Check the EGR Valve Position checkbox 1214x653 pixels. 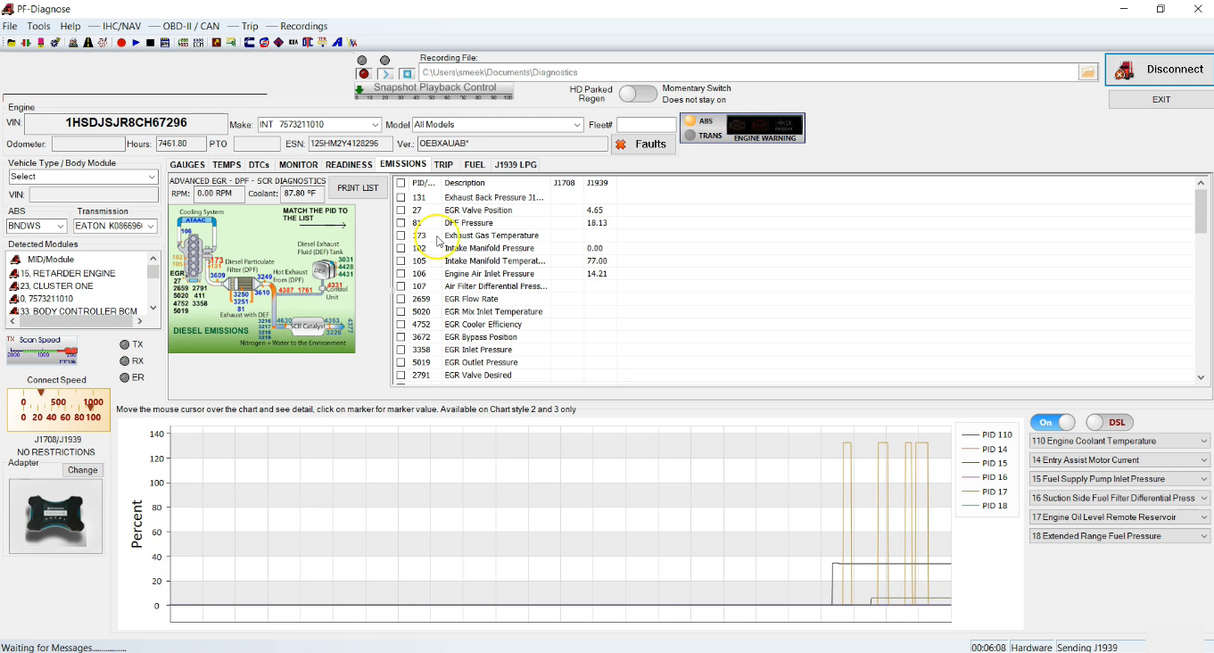point(401,210)
